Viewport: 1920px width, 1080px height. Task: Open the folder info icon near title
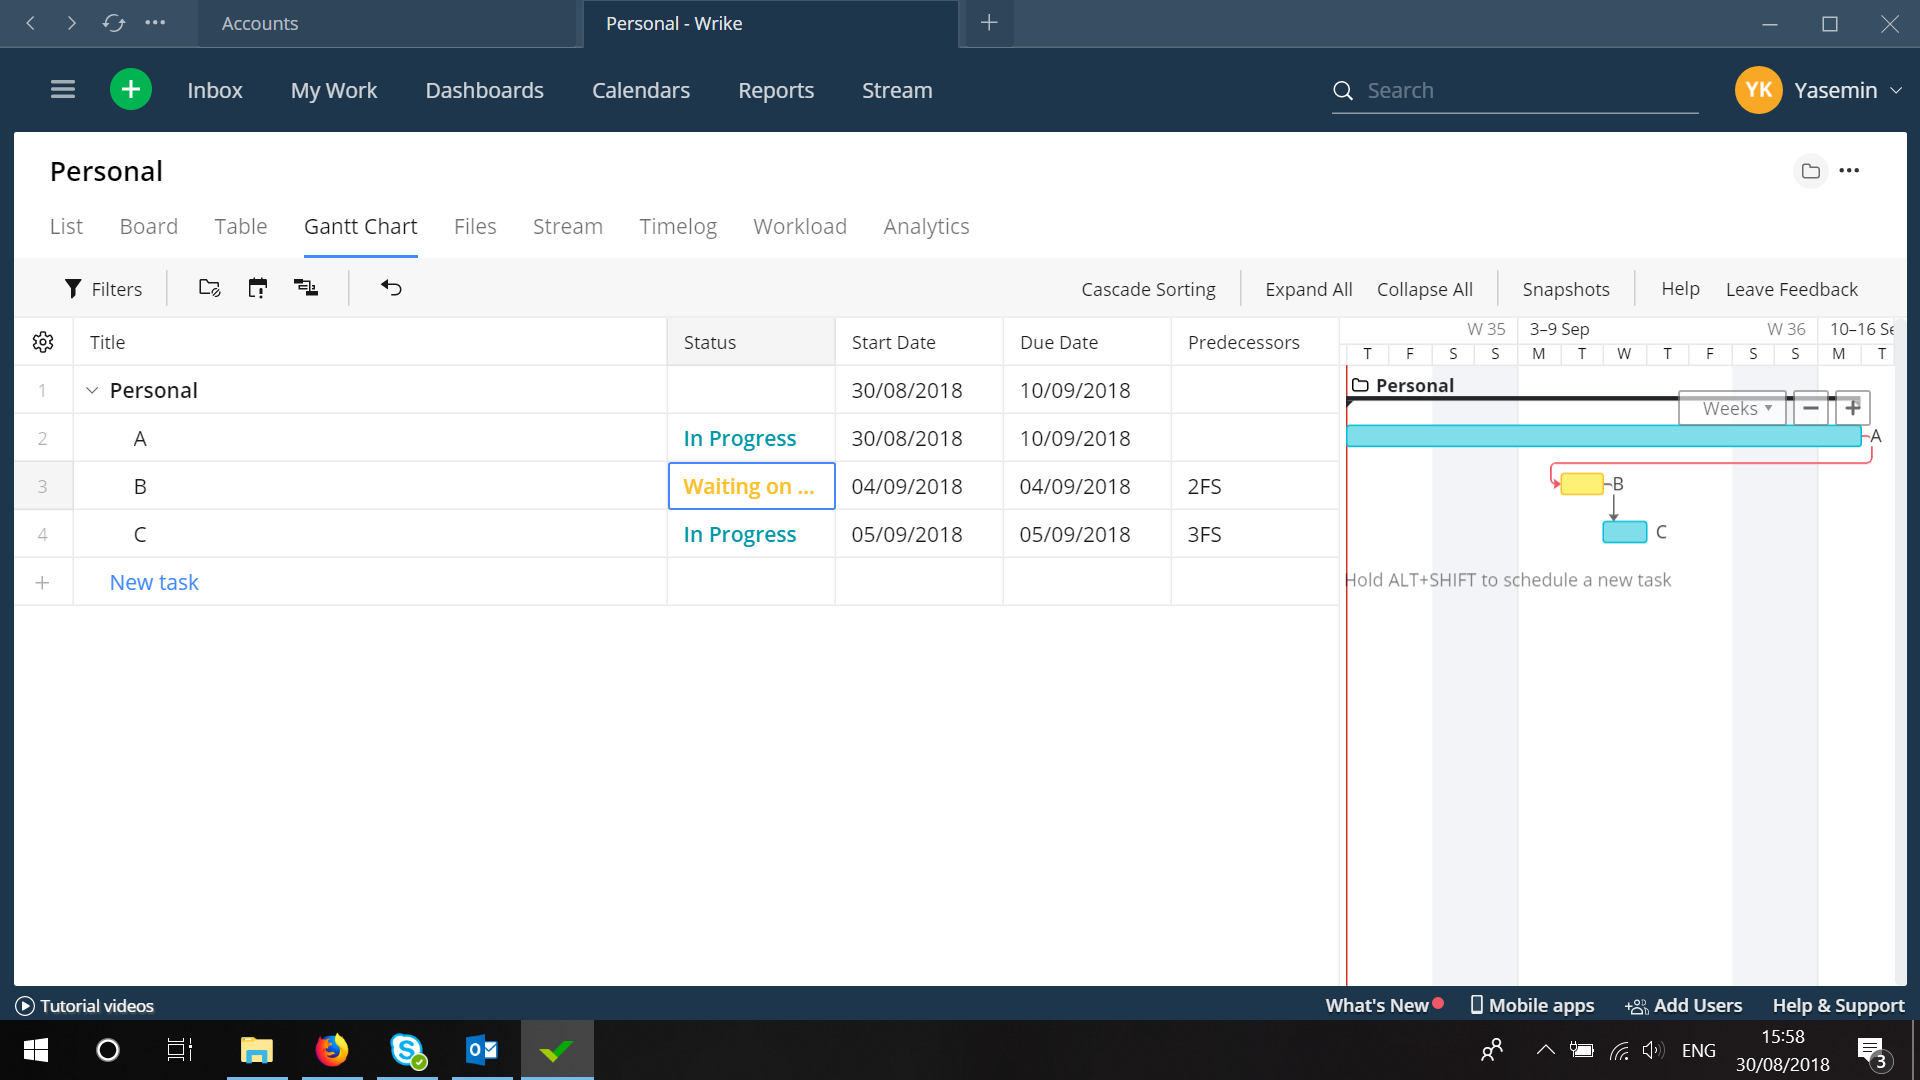coord(1810,171)
